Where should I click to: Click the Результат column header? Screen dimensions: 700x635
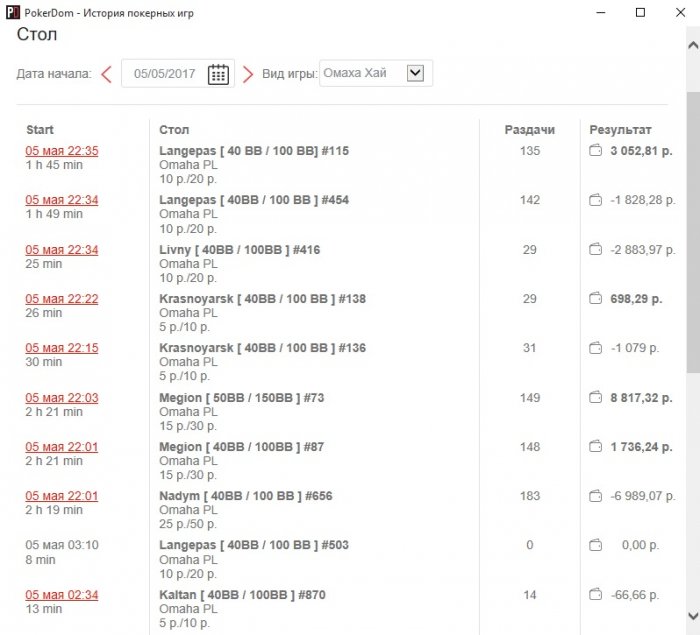[x=620, y=130]
